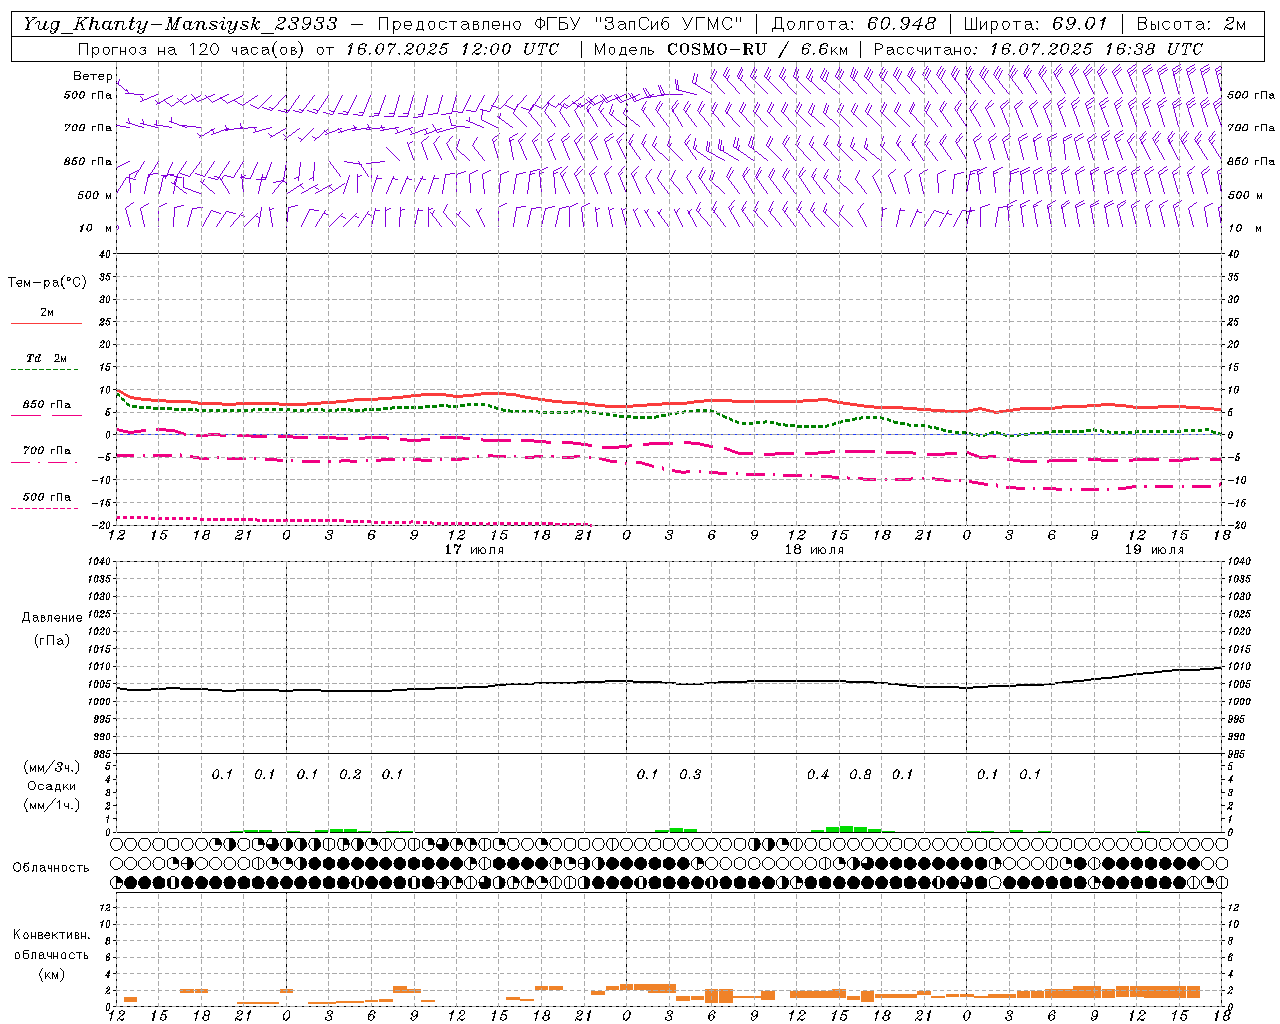Click the 0.8 precipitation value
The height and width of the screenshot is (1024, 1280).
click(860, 774)
